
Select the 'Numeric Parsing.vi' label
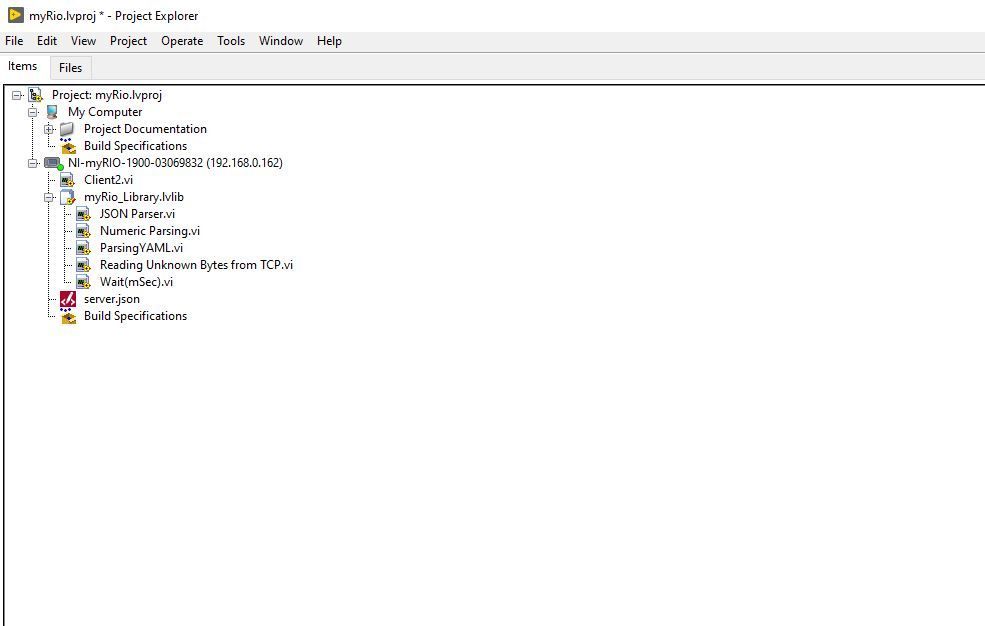(x=150, y=231)
